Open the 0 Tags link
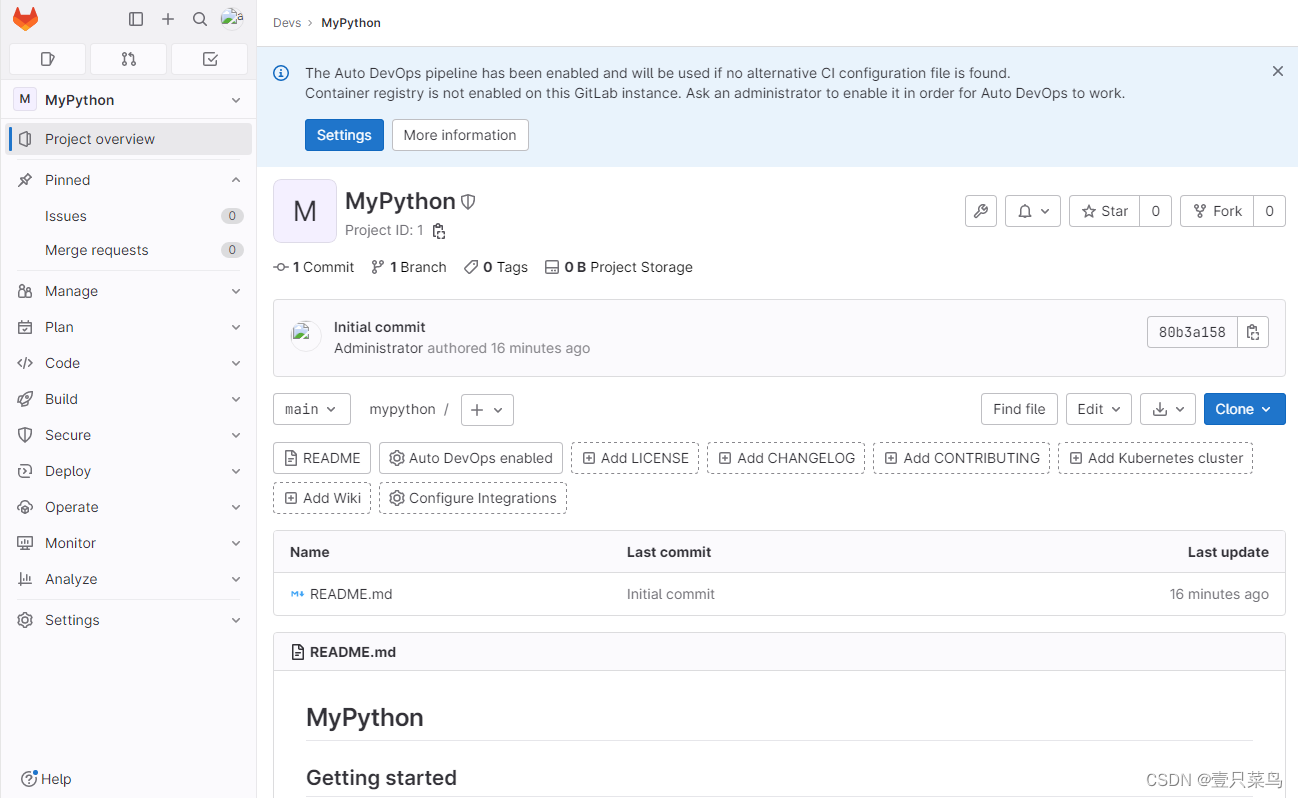 coord(496,267)
